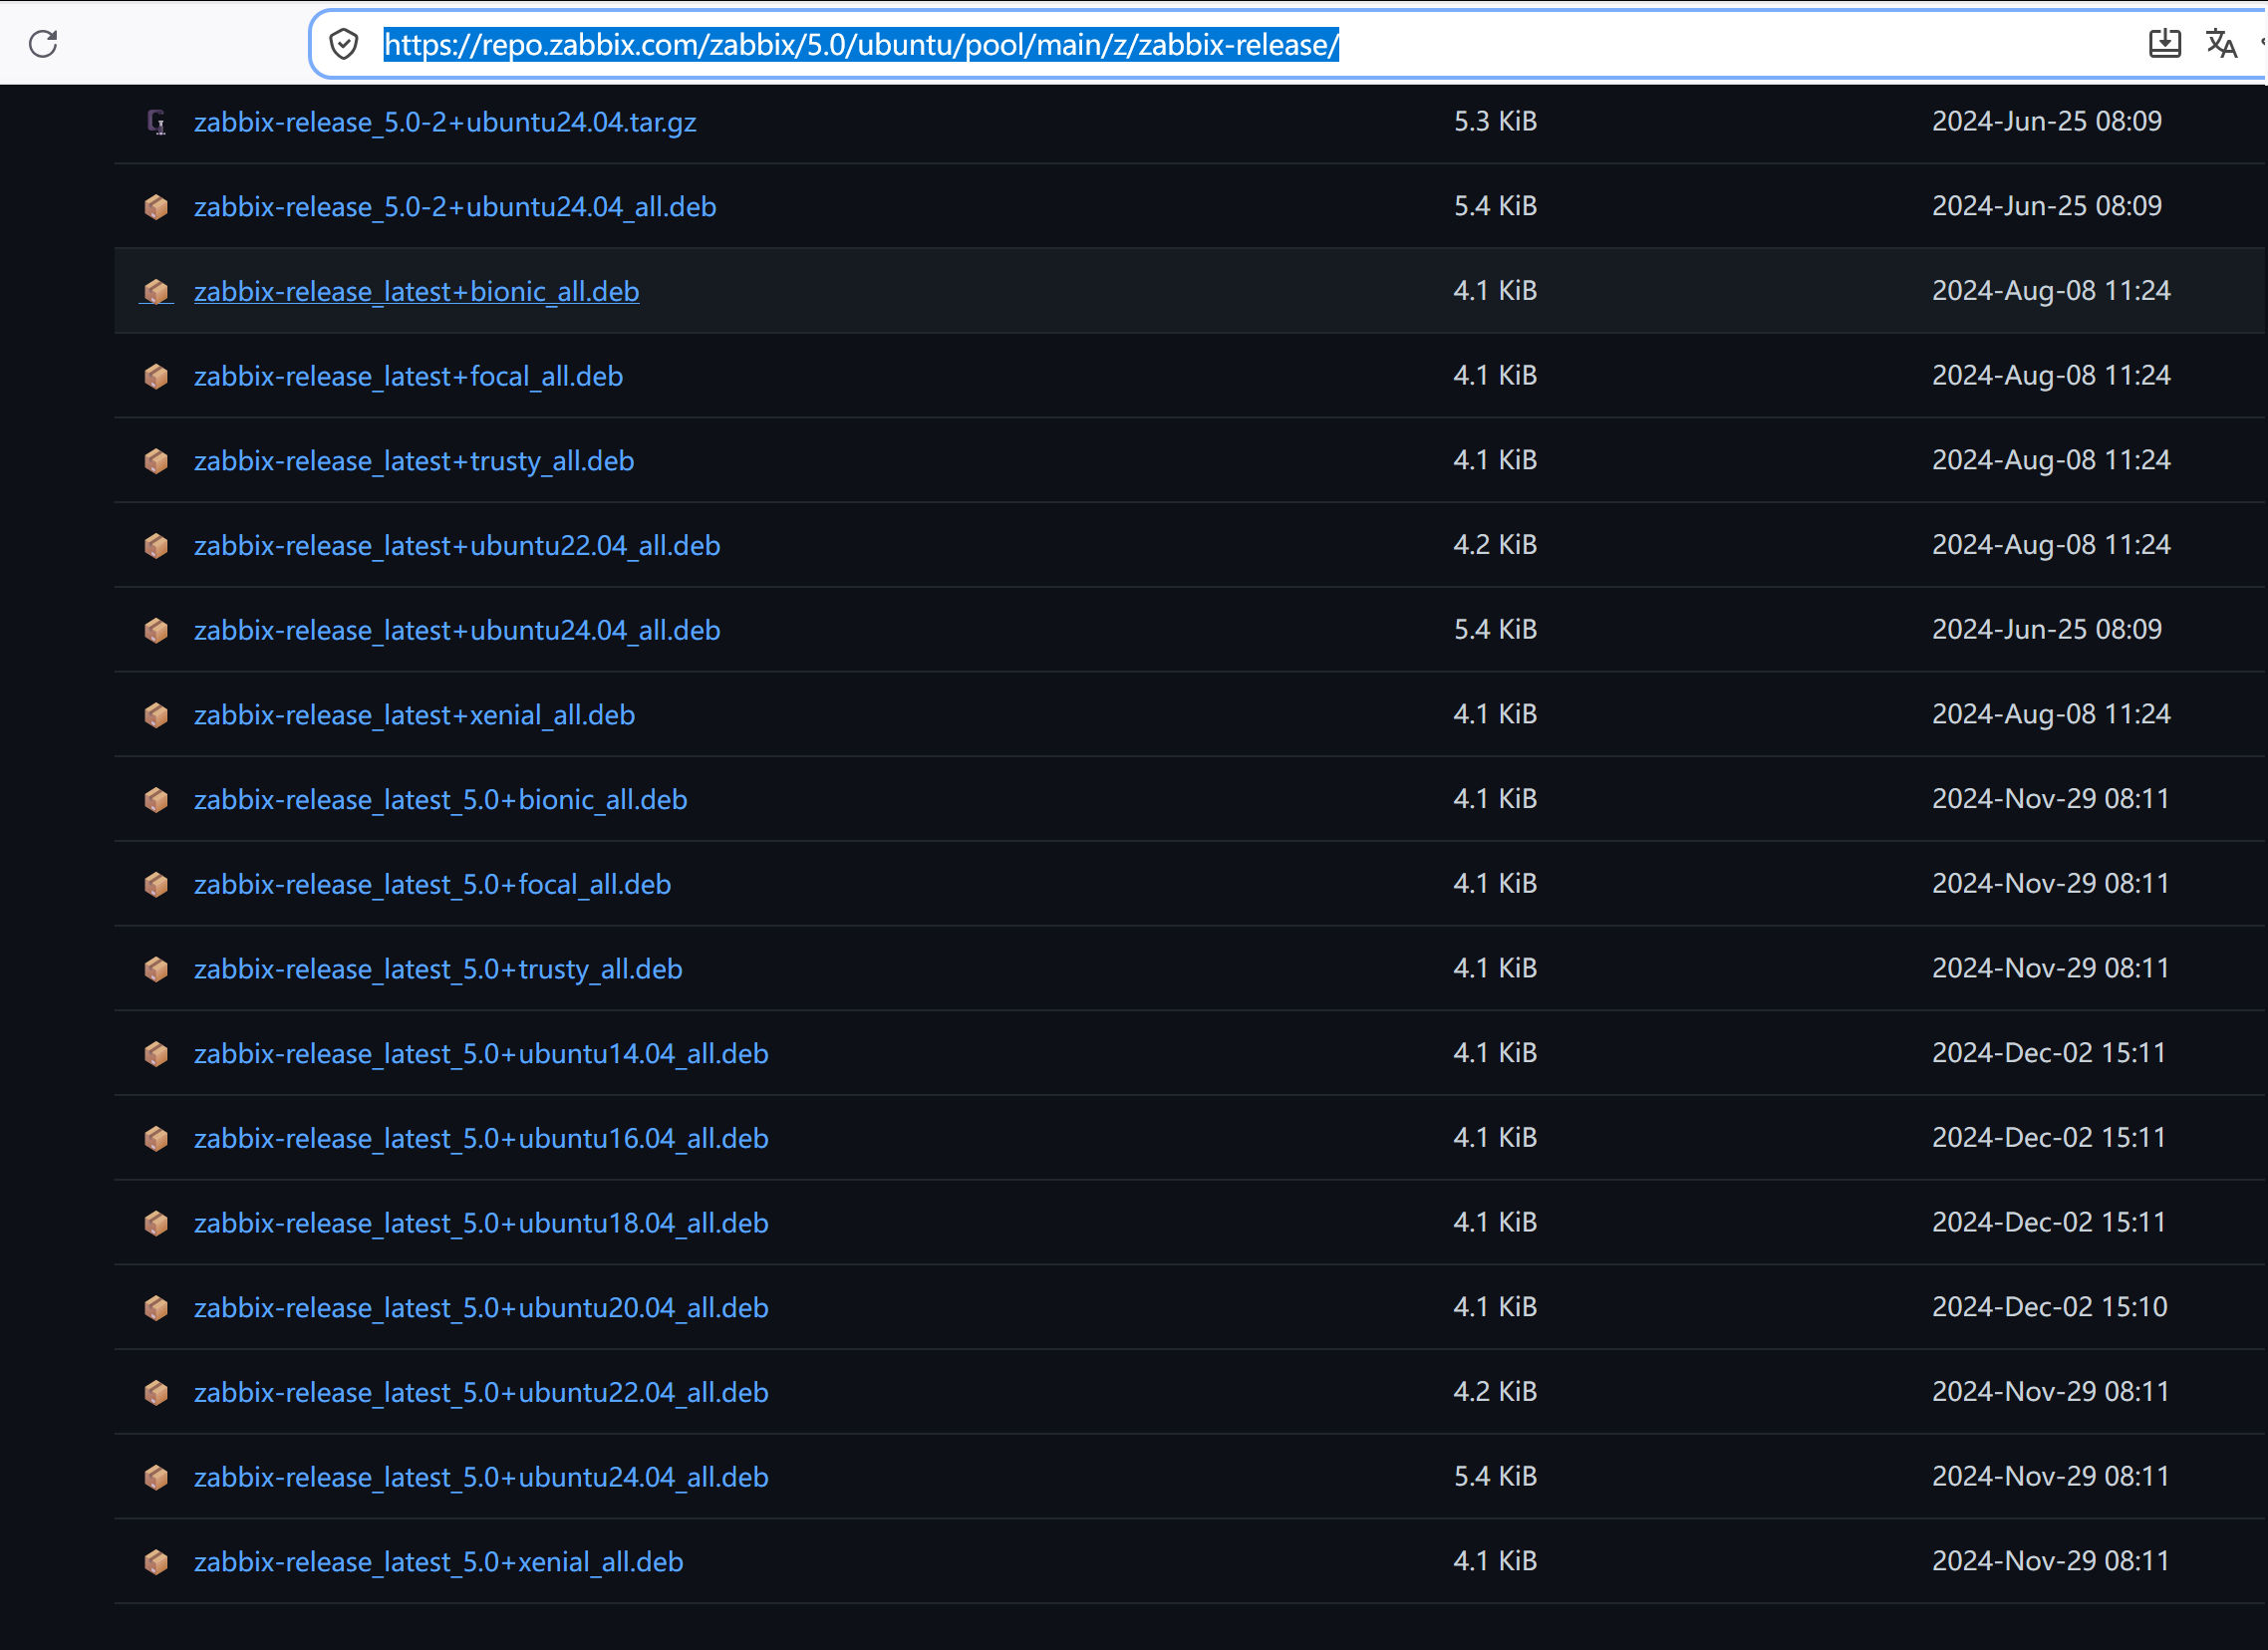The width and height of the screenshot is (2268, 1650).
Task: Open zabbix-release_latest+bionic_all.deb link
Action: pos(417,292)
